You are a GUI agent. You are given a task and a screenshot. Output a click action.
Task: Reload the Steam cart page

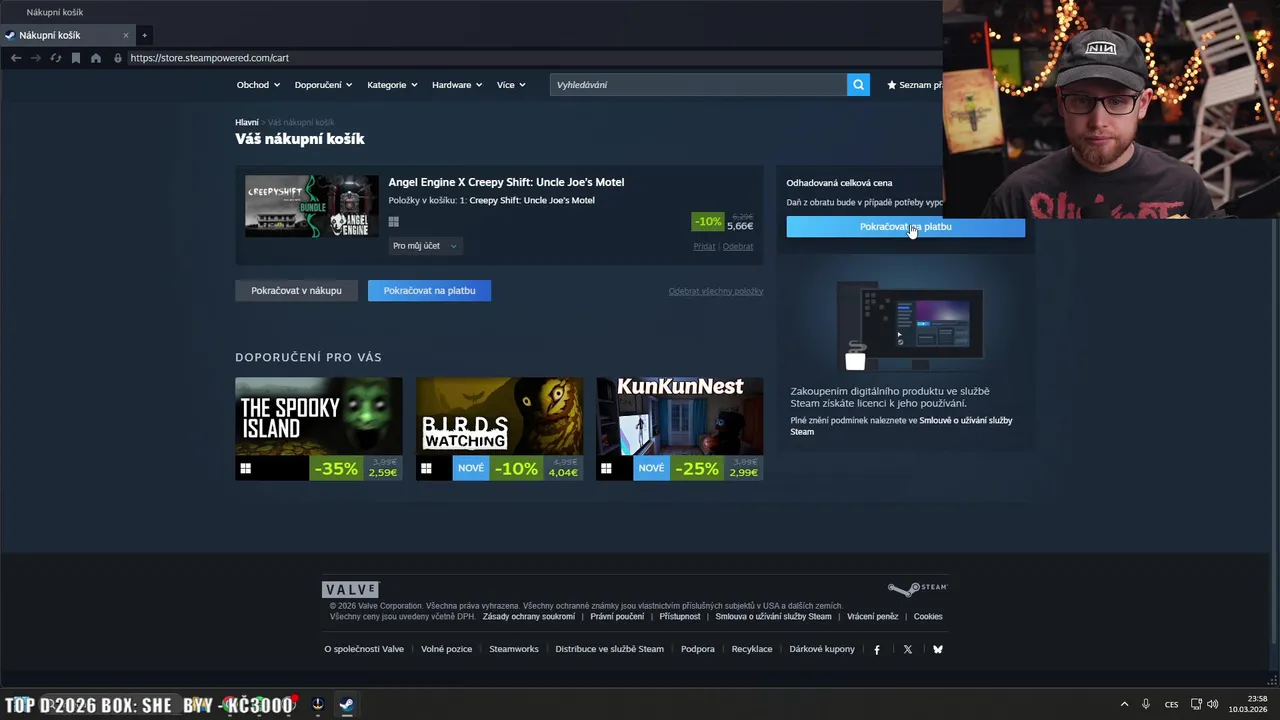[x=56, y=58]
